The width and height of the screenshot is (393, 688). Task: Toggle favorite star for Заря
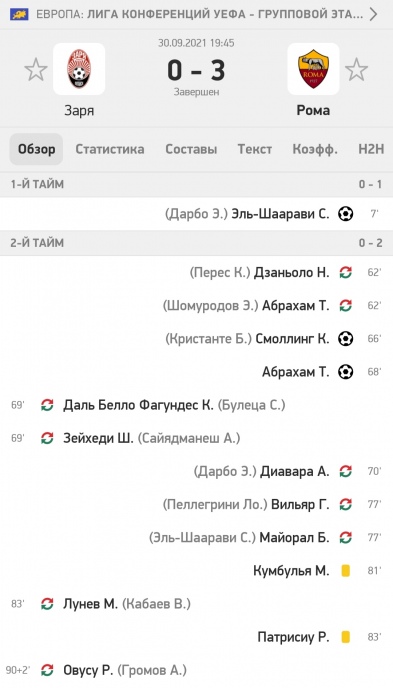(36, 70)
